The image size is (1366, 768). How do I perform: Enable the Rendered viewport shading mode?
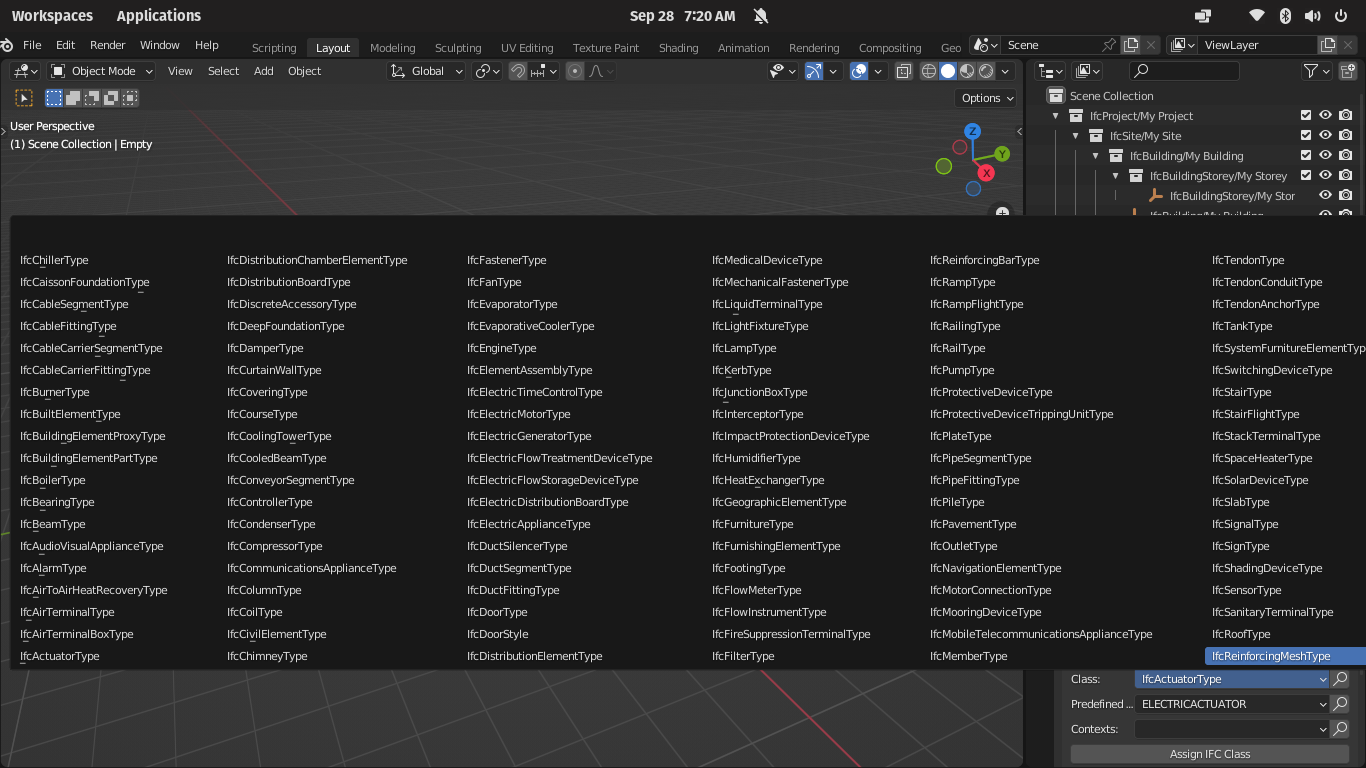tap(985, 71)
